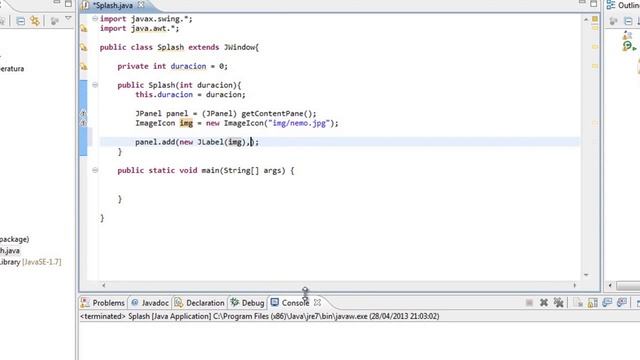Click the Terminate button in Console toolbar
This screenshot has width=640, height=360.
point(529,302)
